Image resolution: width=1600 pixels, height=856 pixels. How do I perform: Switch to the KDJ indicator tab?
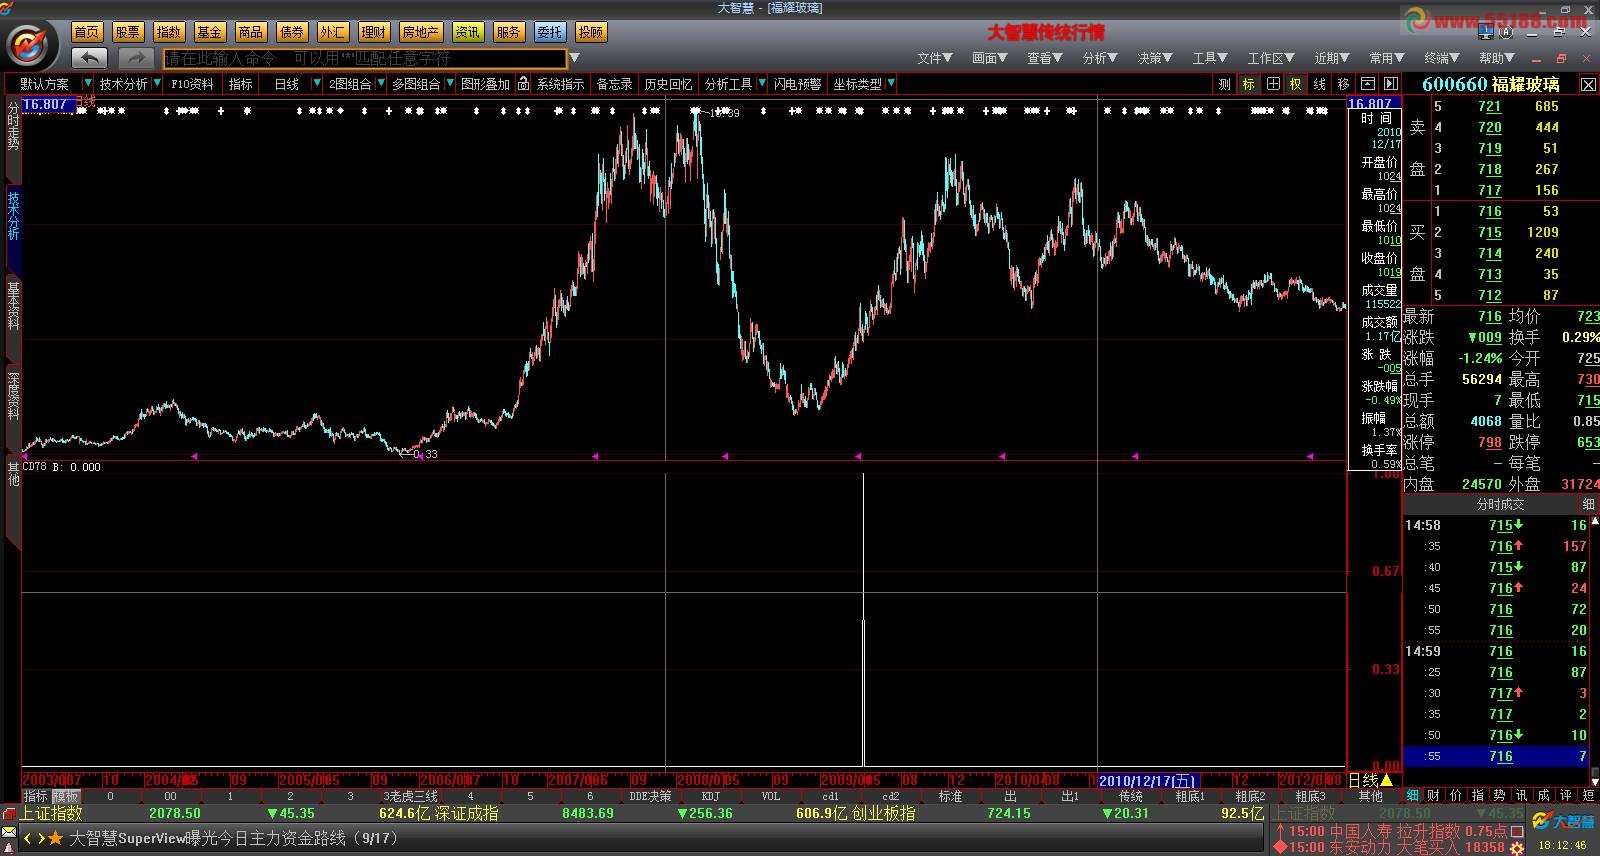[711, 797]
